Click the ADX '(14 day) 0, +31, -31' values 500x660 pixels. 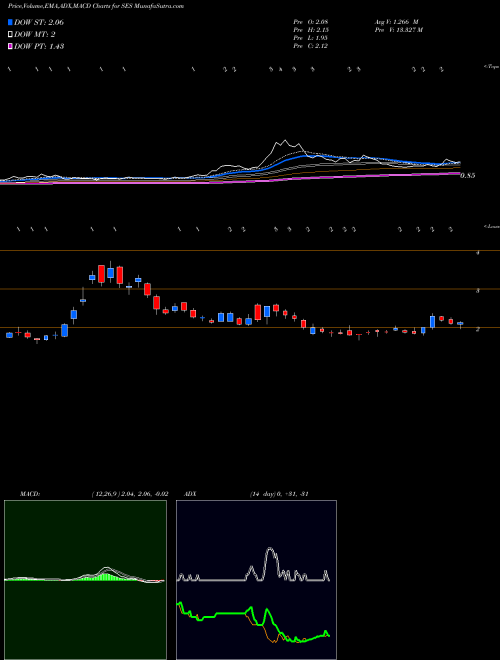point(279,494)
